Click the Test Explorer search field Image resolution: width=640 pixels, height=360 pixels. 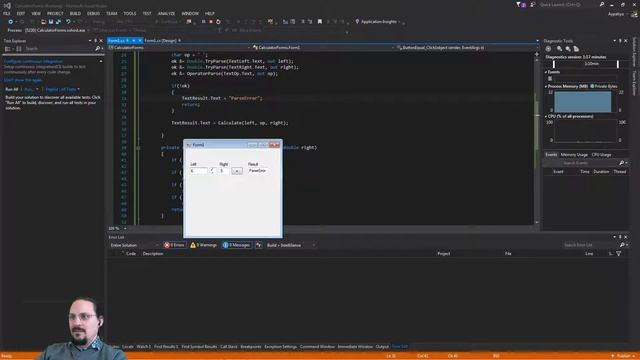tap(59, 49)
